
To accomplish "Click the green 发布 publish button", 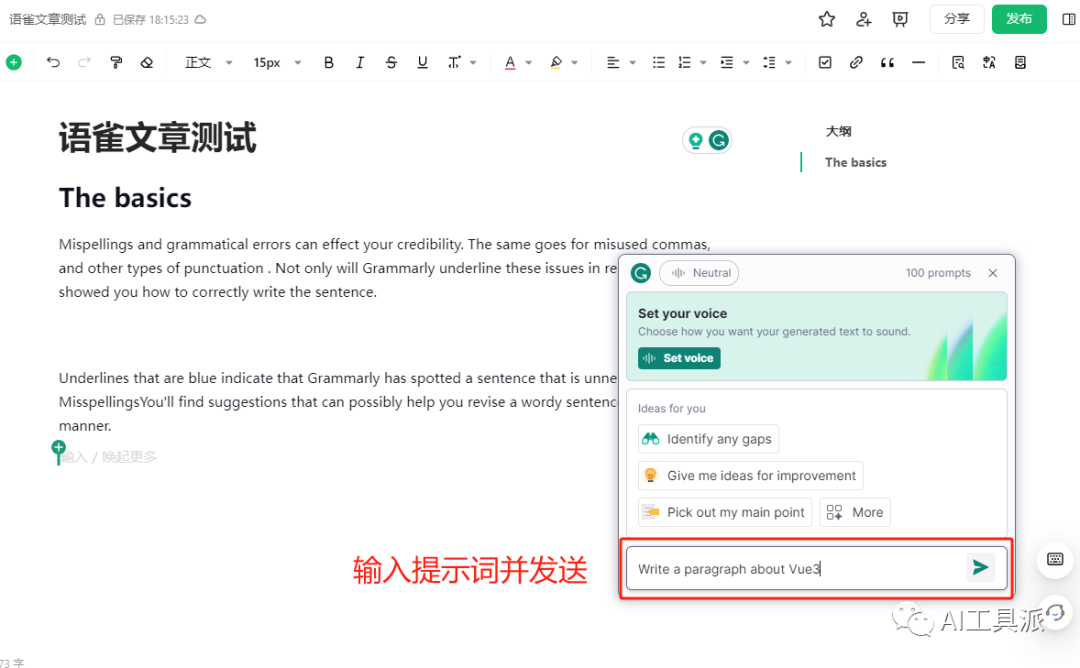I will tap(1019, 19).
